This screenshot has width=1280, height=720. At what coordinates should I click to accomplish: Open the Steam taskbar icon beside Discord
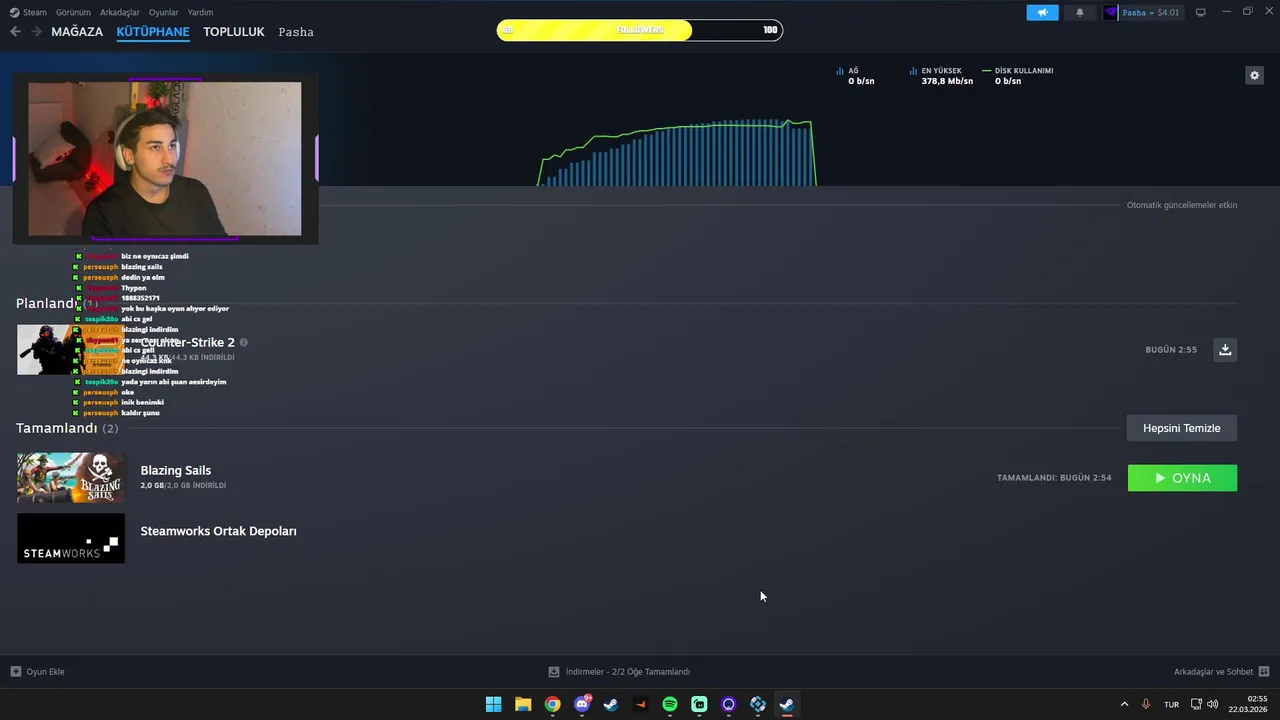tap(611, 704)
